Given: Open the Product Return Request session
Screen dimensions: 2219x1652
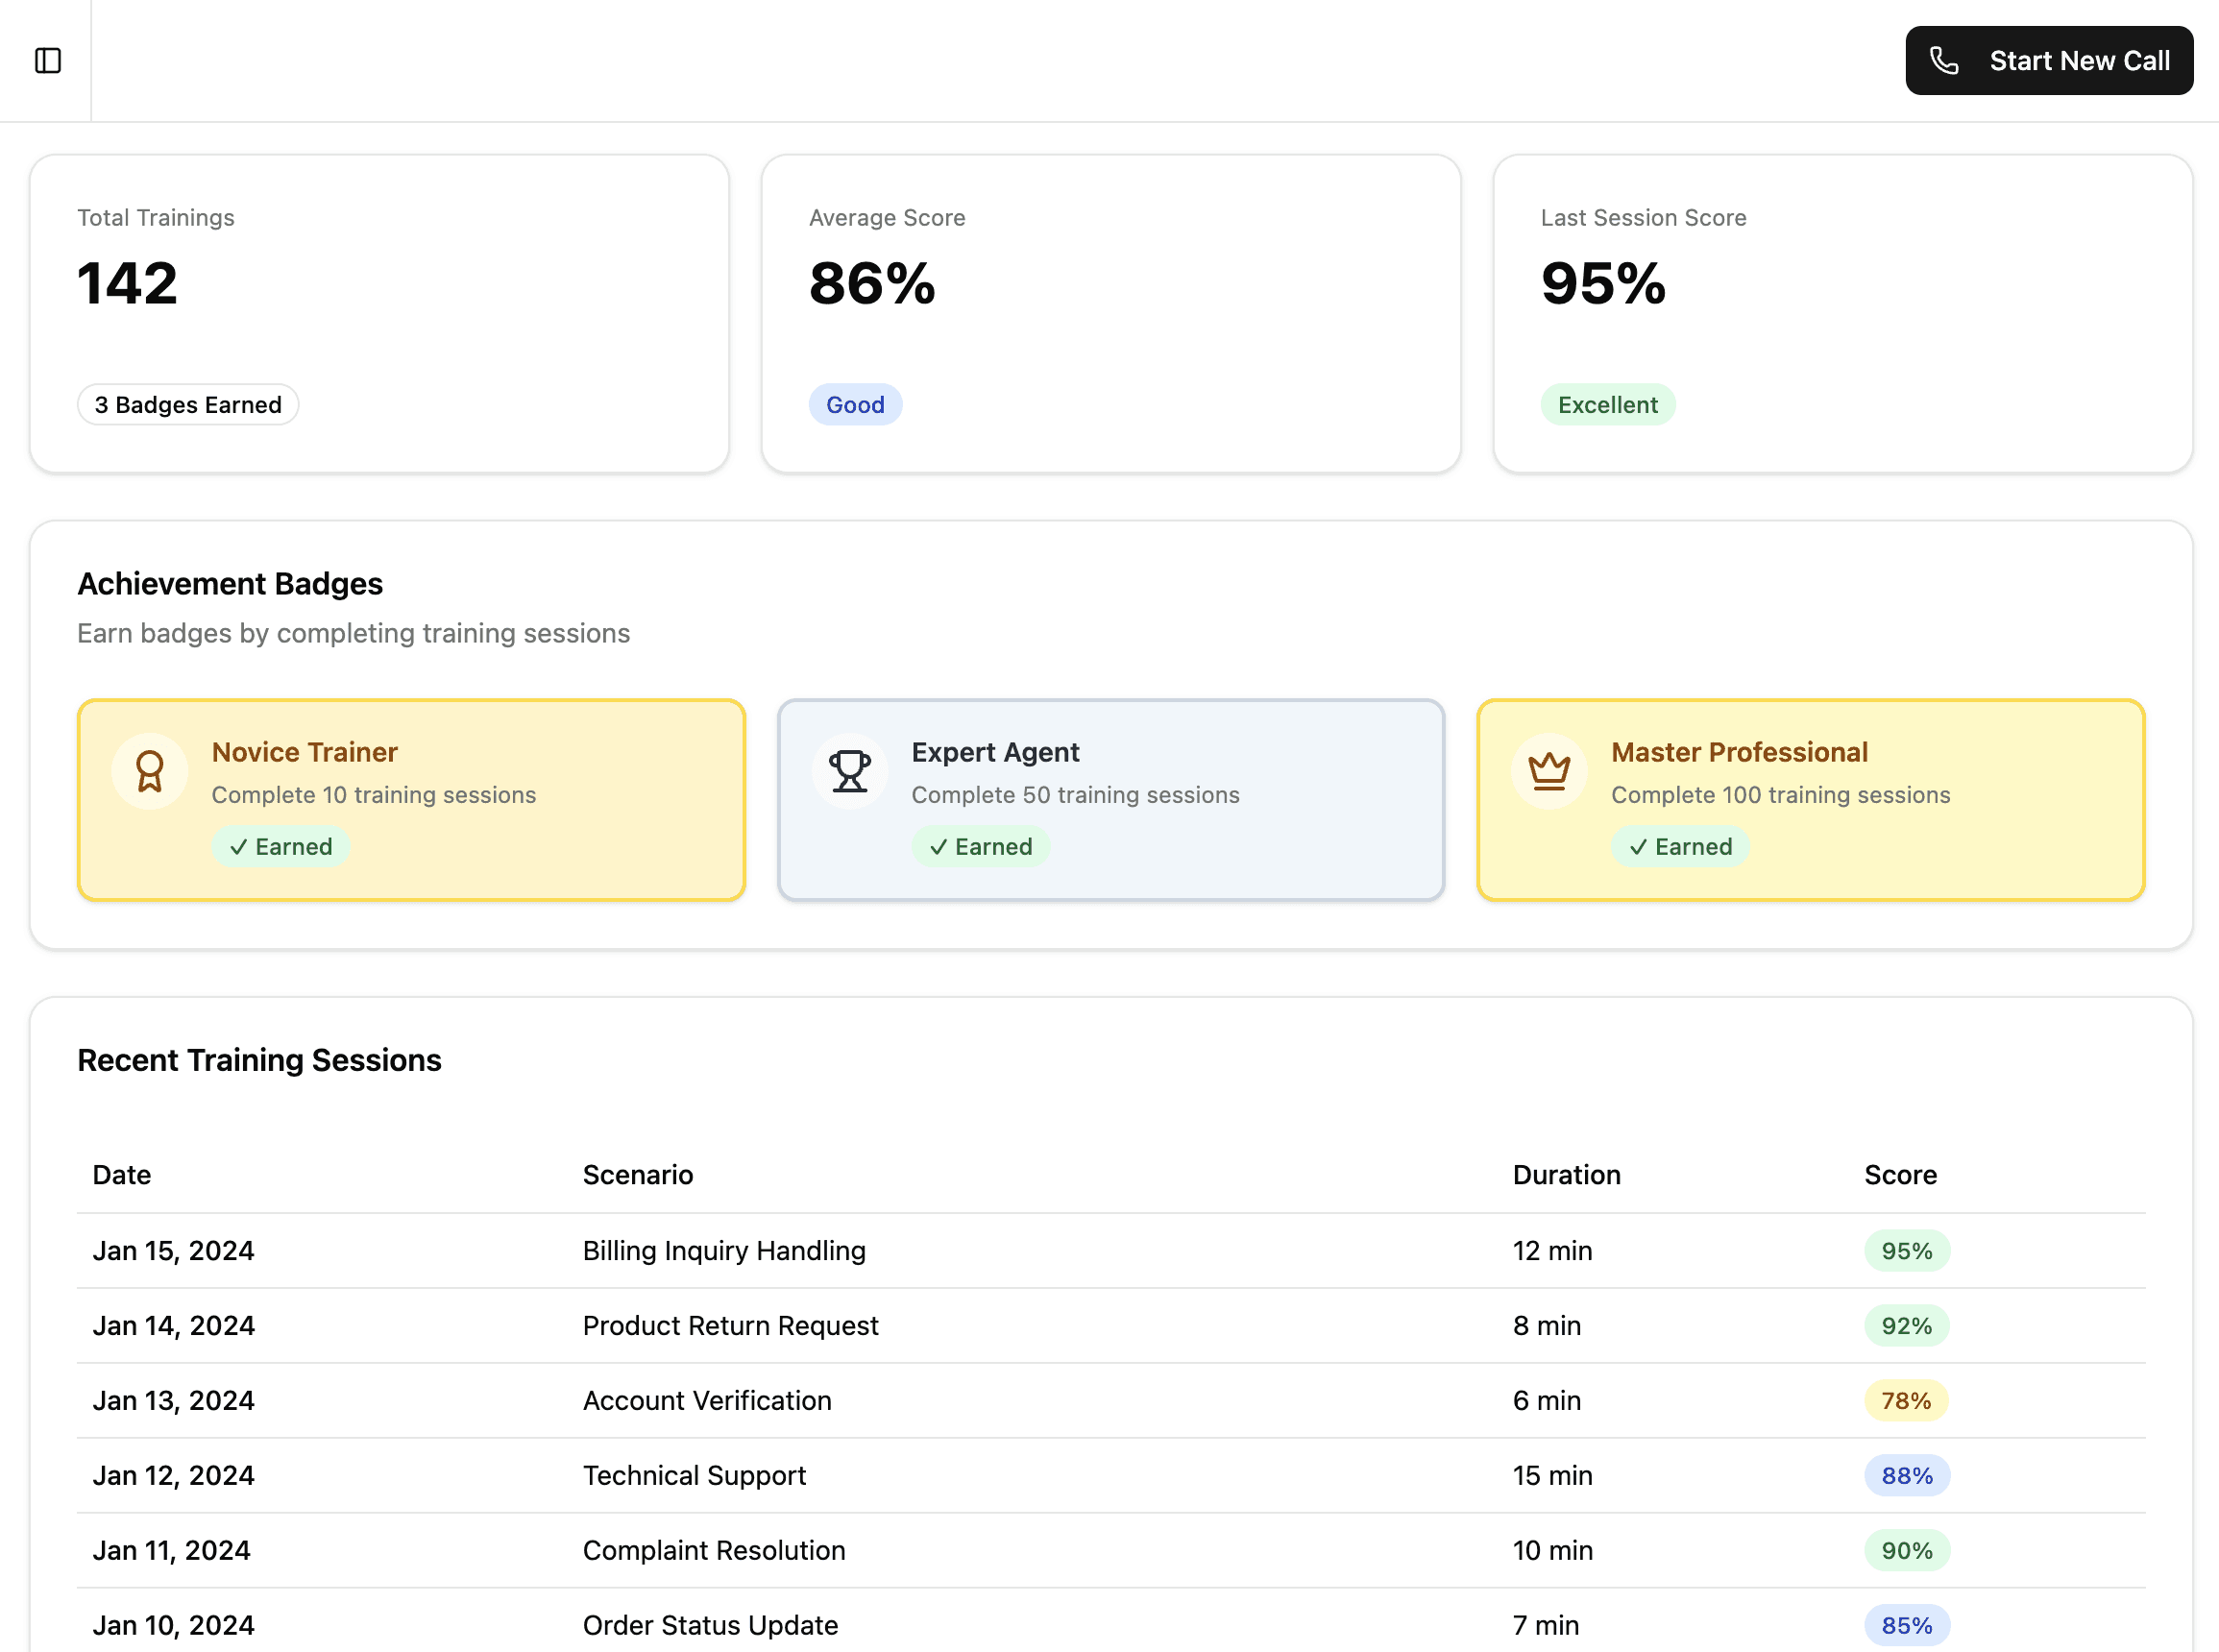Looking at the screenshot, I should tap(1111, 1326).
